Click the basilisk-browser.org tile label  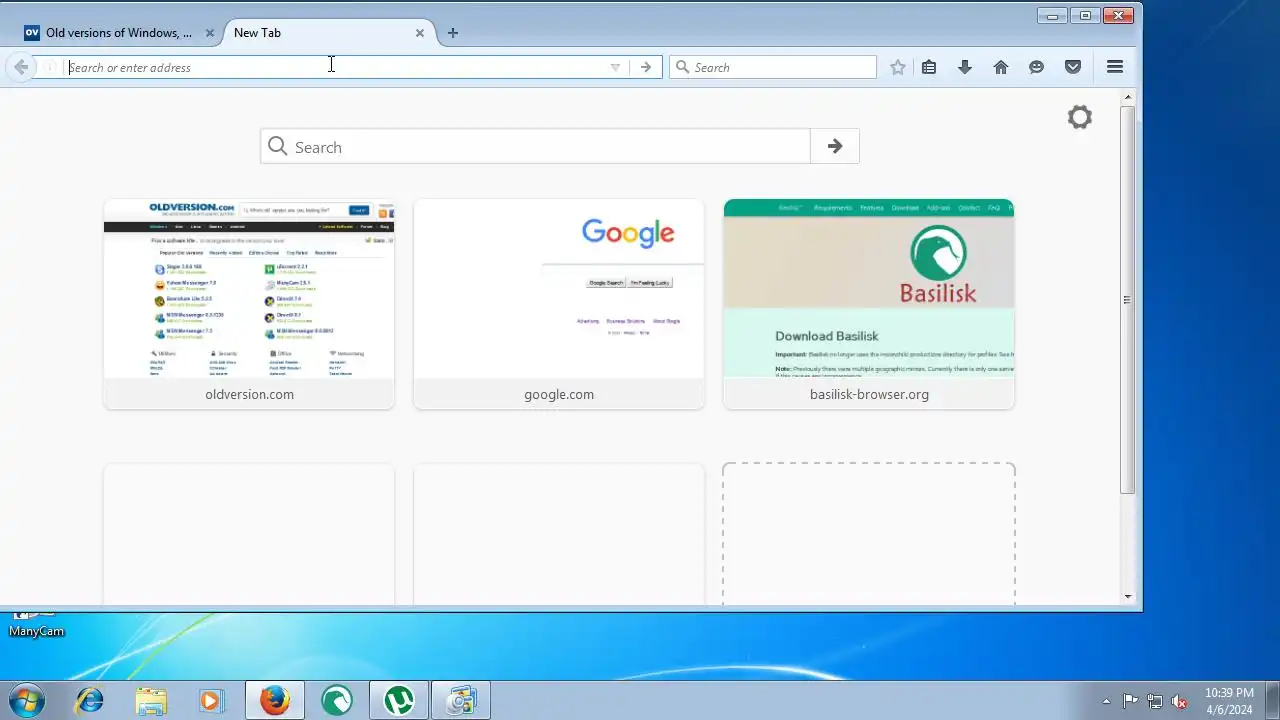869,394
